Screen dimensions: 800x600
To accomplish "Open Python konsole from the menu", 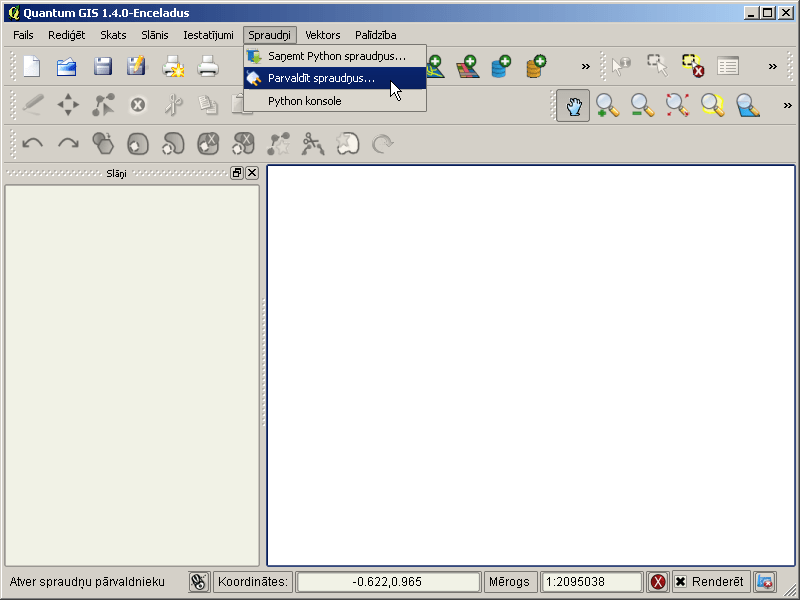I will (335, 101).
